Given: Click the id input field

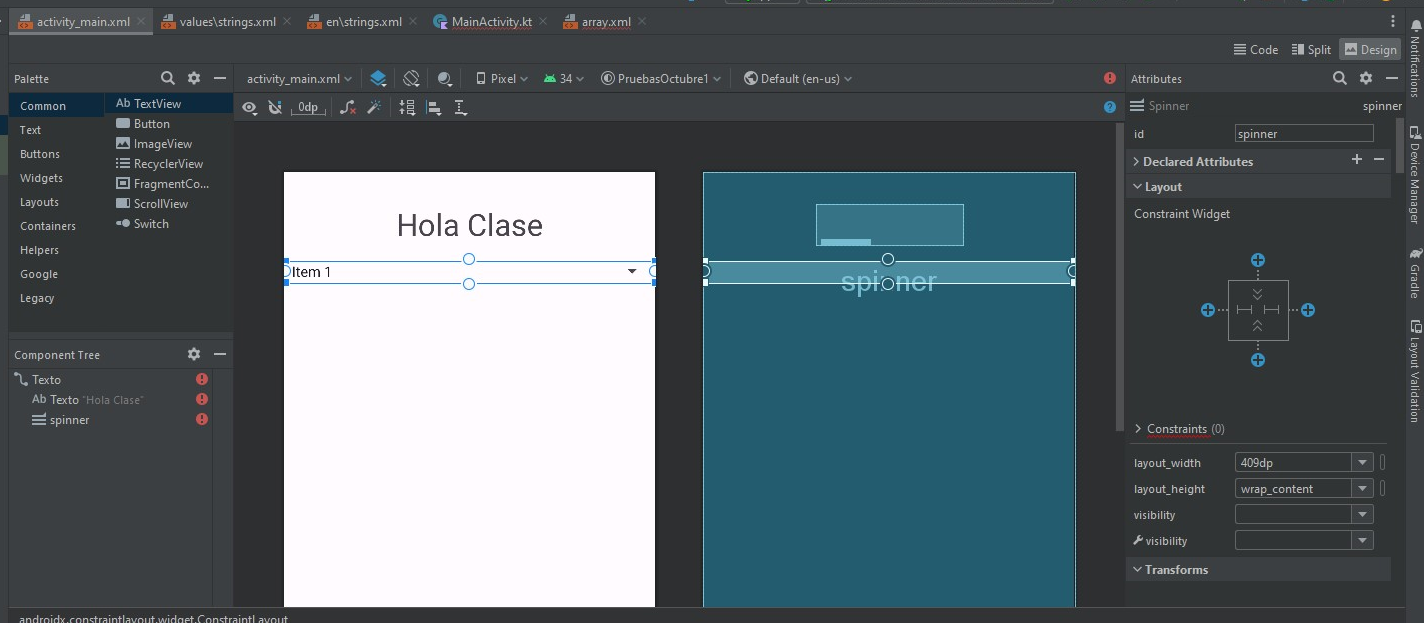Looking at the screenshot, I should pyautogui.click(x=1304, y=134).
